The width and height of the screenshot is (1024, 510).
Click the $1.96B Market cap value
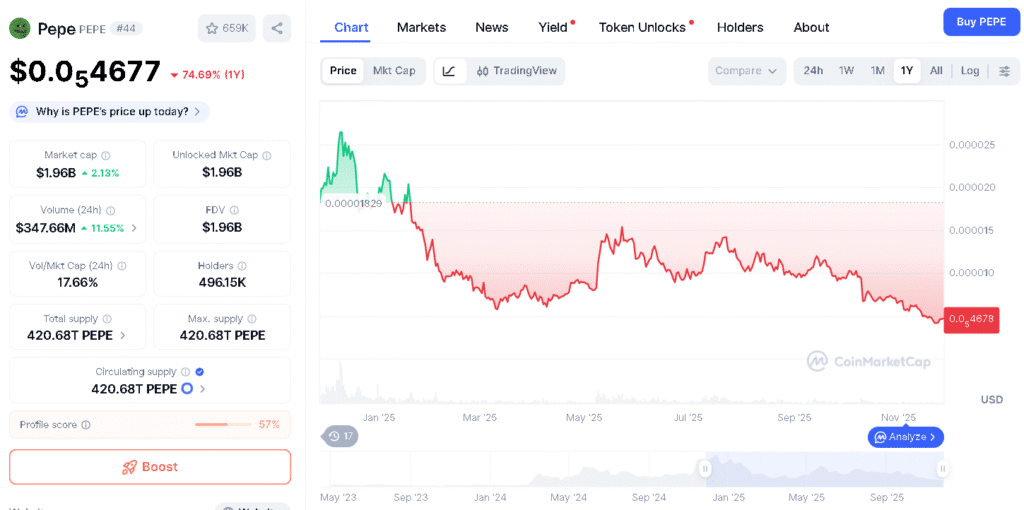tap(56, 173)
